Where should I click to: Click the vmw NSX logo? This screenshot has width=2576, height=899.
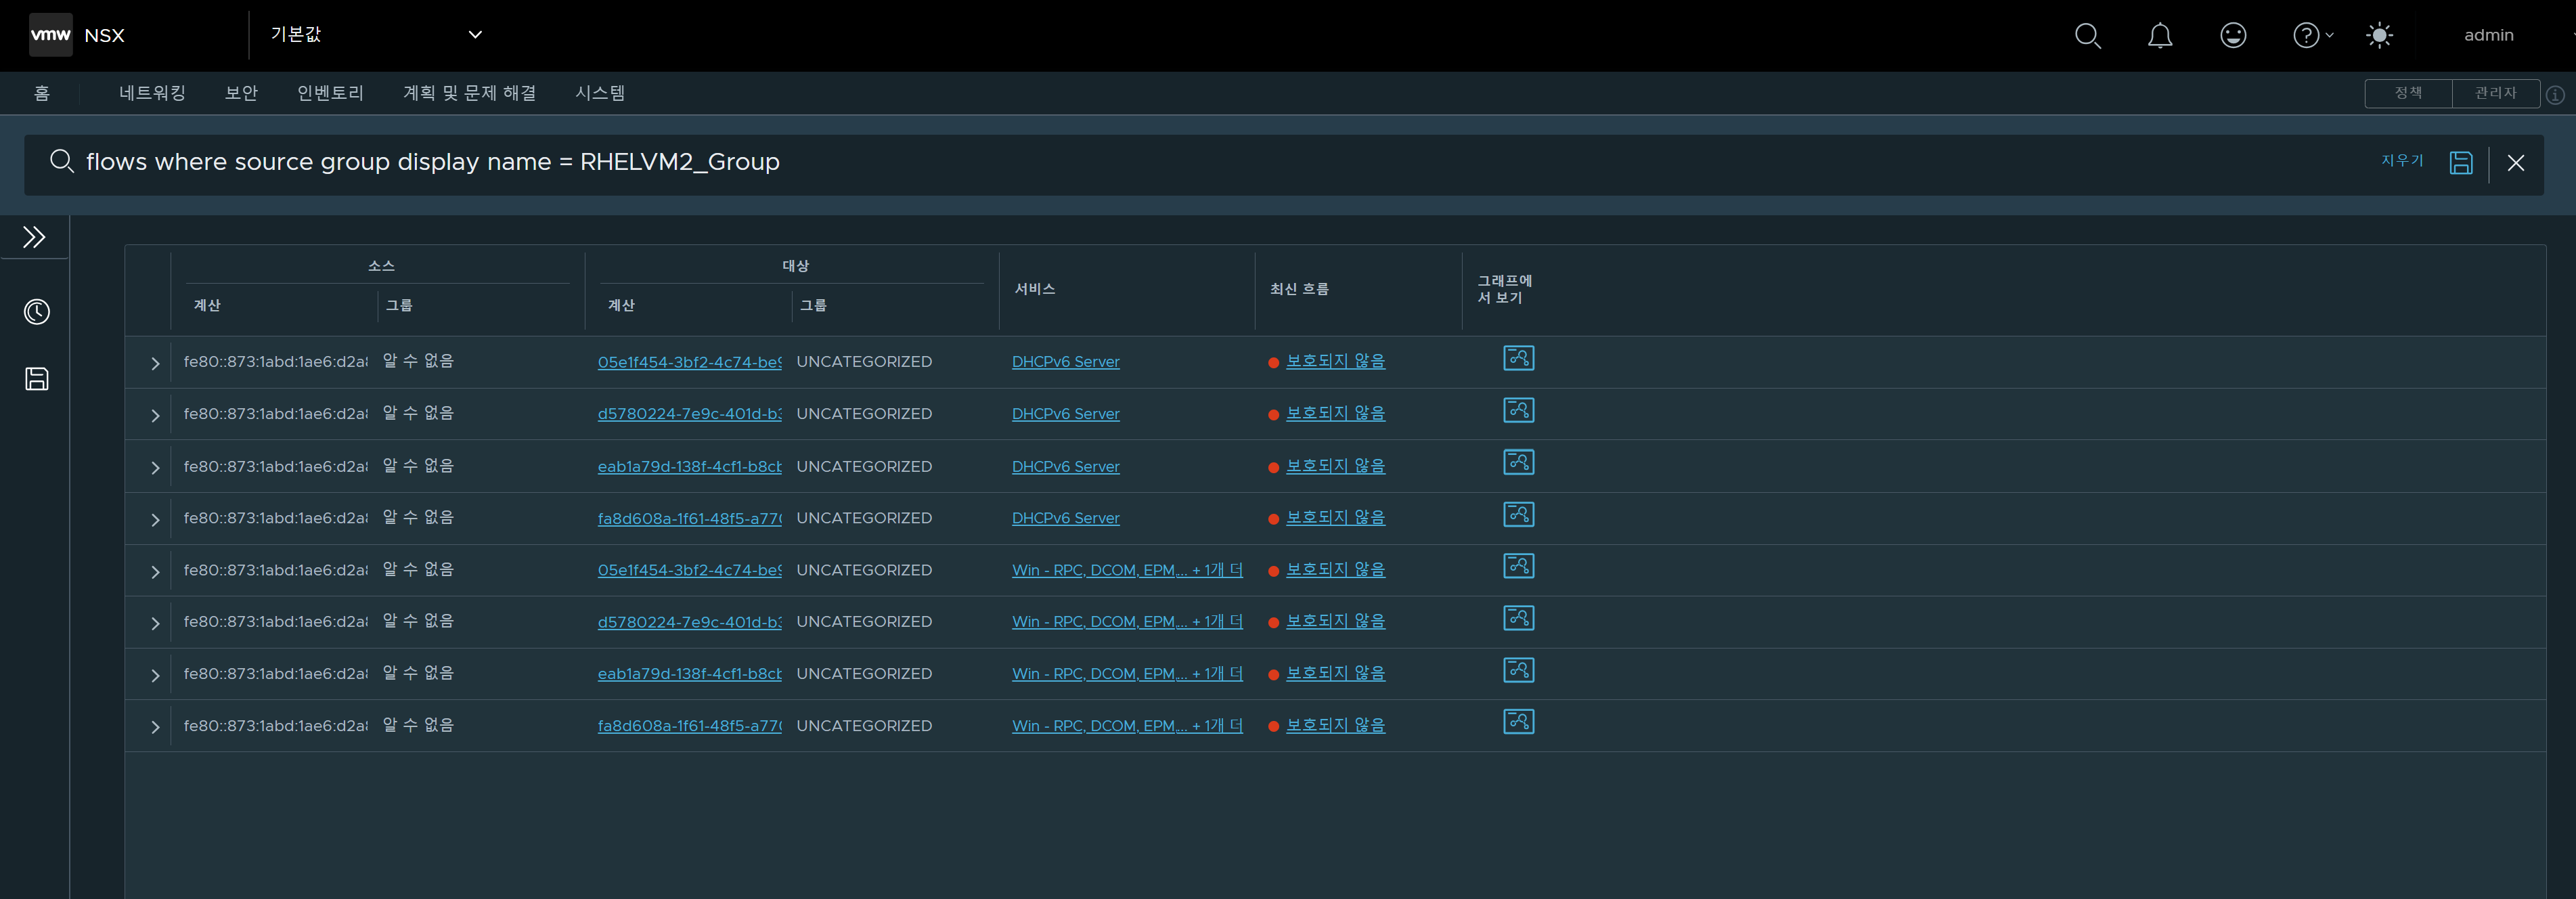point(78,35)
